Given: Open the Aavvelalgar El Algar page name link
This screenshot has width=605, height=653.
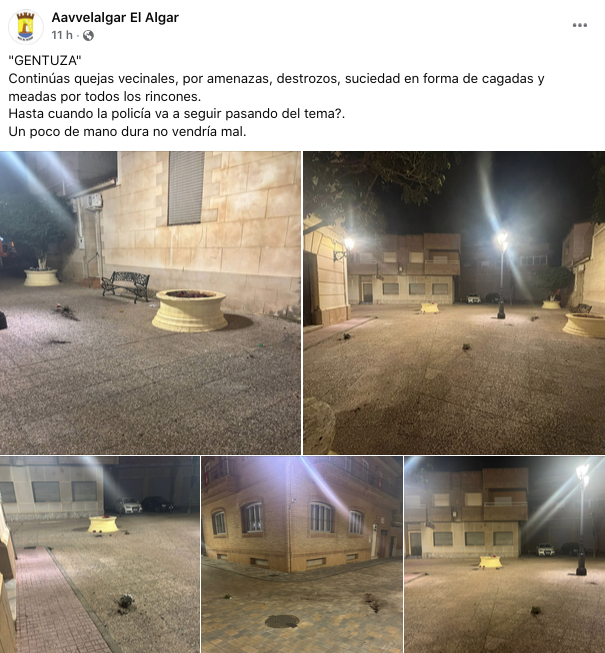Looking at the screenshot, I should click(x=115, y=17).
